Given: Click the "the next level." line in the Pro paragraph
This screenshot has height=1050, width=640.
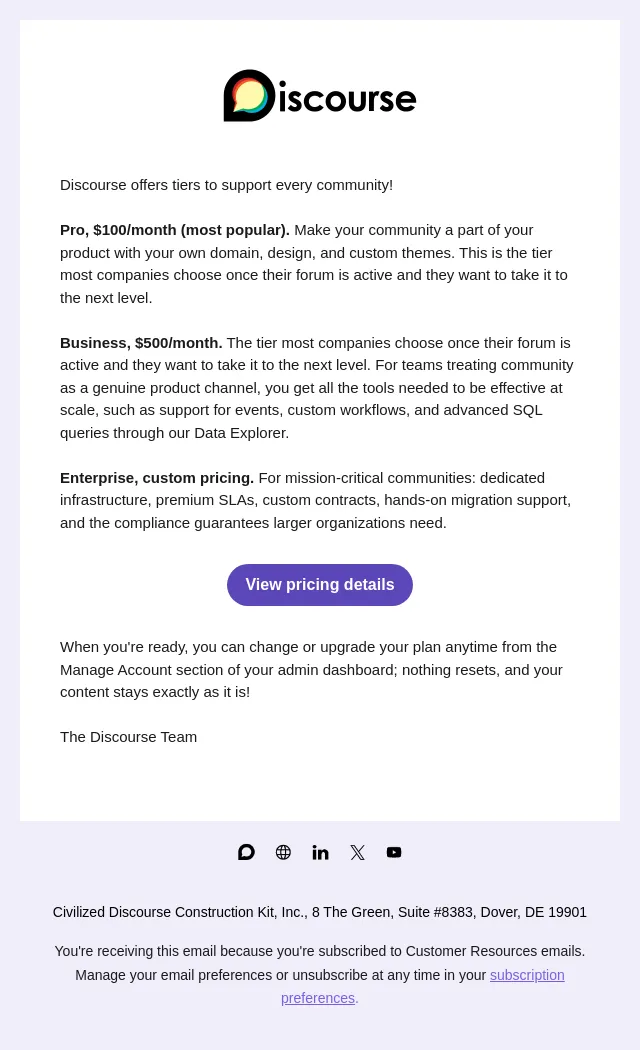Looking at the screenshot, I should point(106,298).
